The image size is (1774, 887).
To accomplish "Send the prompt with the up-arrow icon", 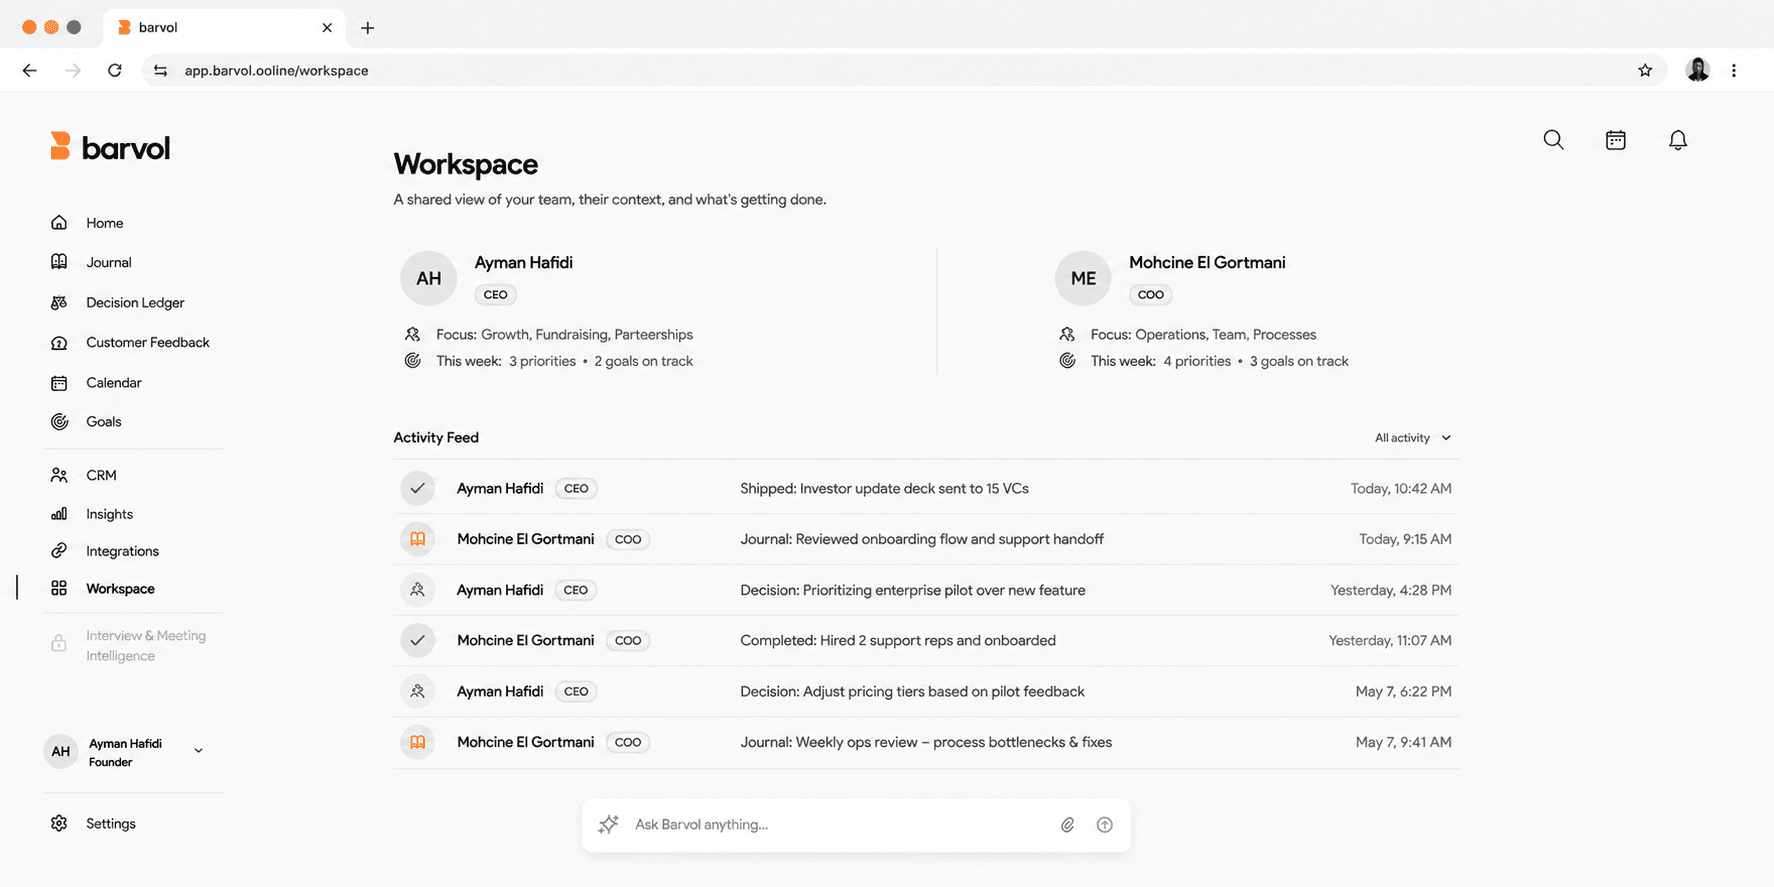I will click(x=1104, y=825).
